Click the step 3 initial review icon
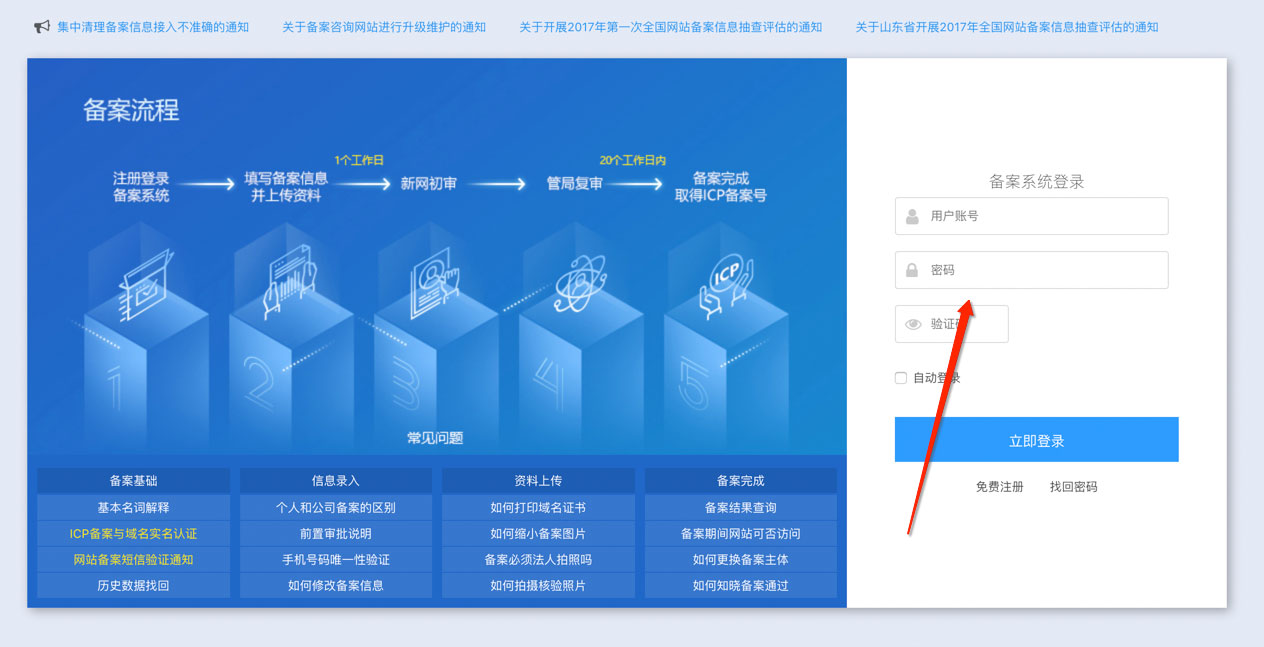Viewport: 1264px width, 647px height. click(434, 285)
